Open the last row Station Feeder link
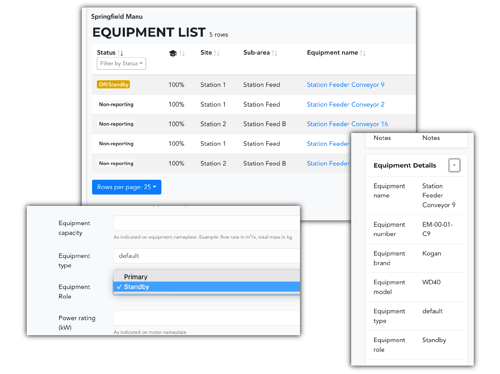 click(328, 163)
